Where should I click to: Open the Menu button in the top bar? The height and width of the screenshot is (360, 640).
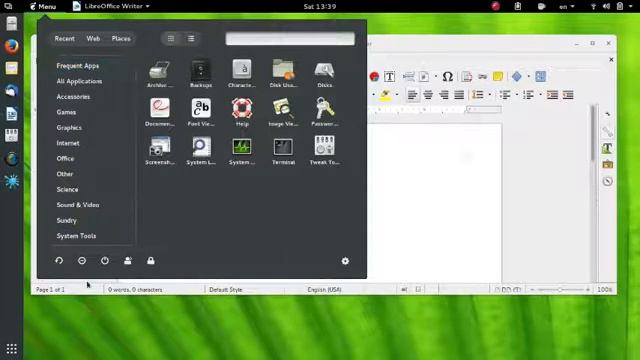coord(43,6)
